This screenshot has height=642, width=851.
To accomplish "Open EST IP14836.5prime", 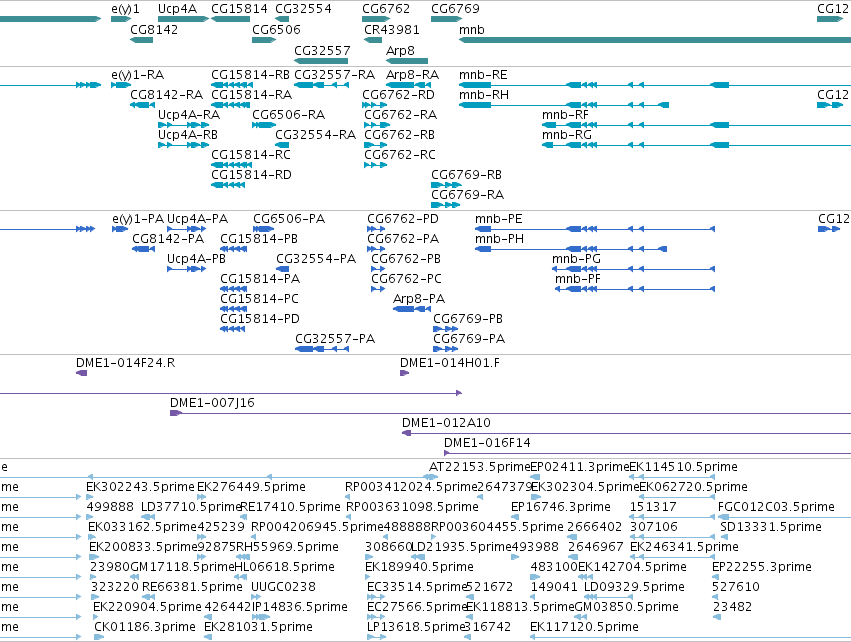I will (x=300, y=607).
